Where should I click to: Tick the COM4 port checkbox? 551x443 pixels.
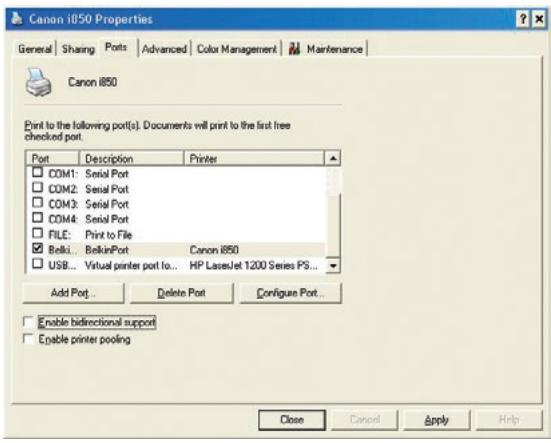(x=38, y=217)
